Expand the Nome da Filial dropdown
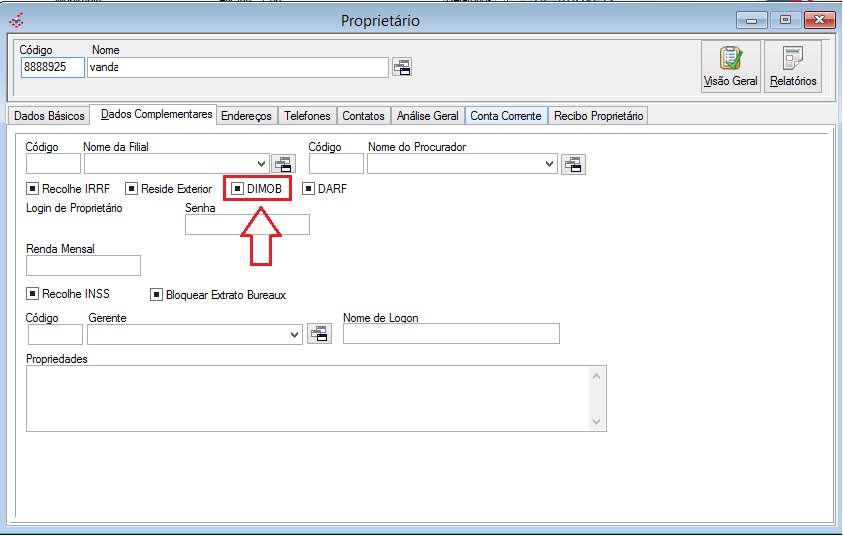The width and height of the screenshot is (843, 536). coord(261,163)
